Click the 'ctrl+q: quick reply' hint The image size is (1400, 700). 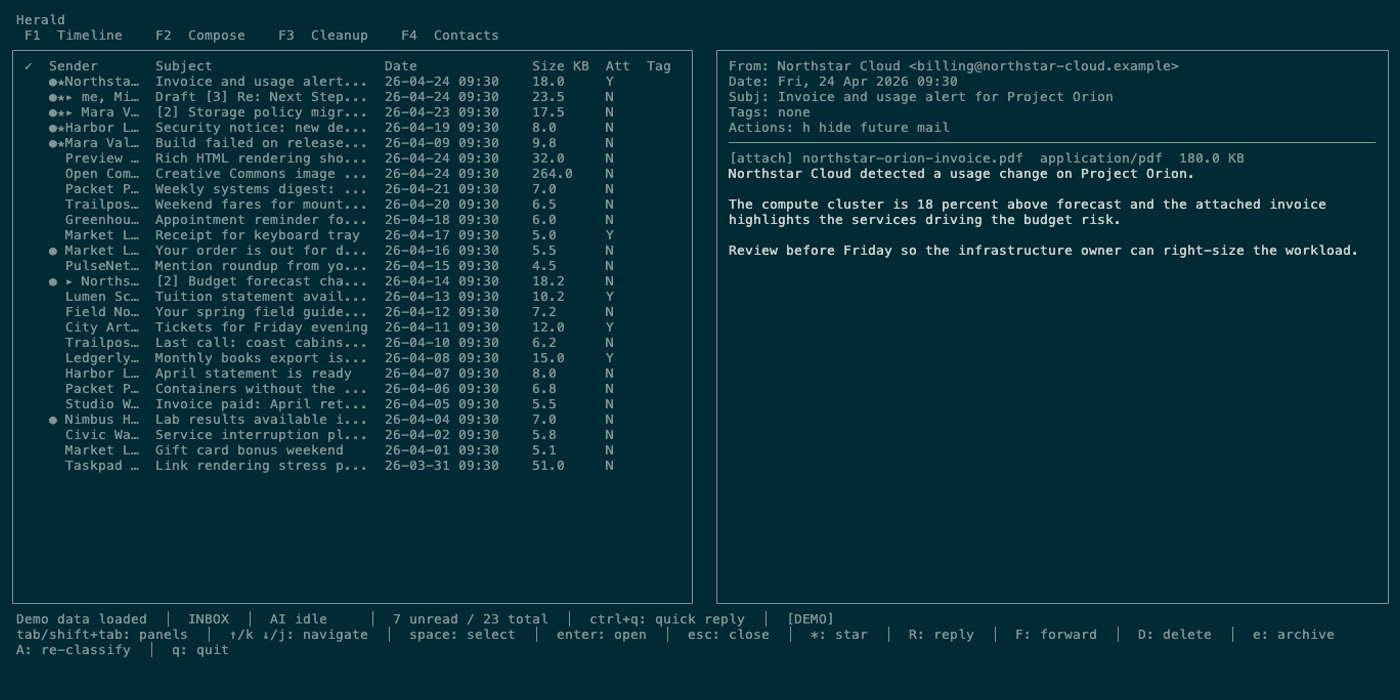(x=667, y=619)
